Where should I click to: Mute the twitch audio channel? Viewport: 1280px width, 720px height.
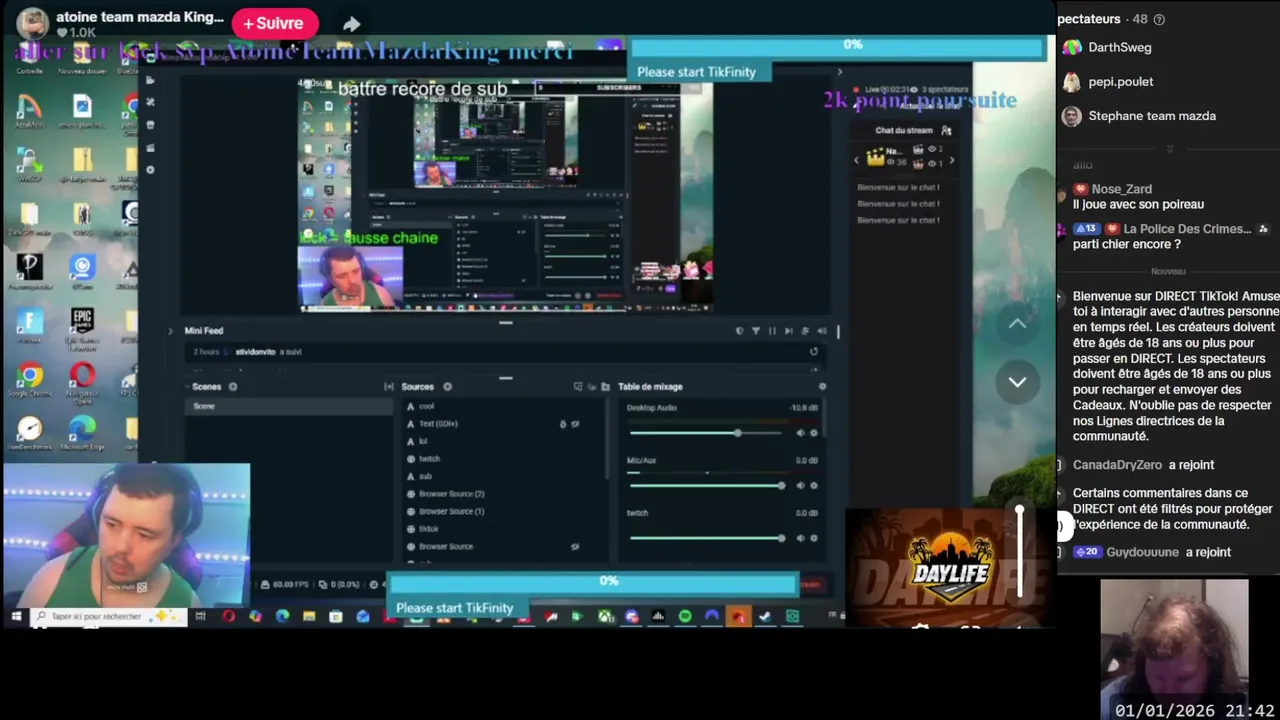pyautogui.click(x=800, y=538)
